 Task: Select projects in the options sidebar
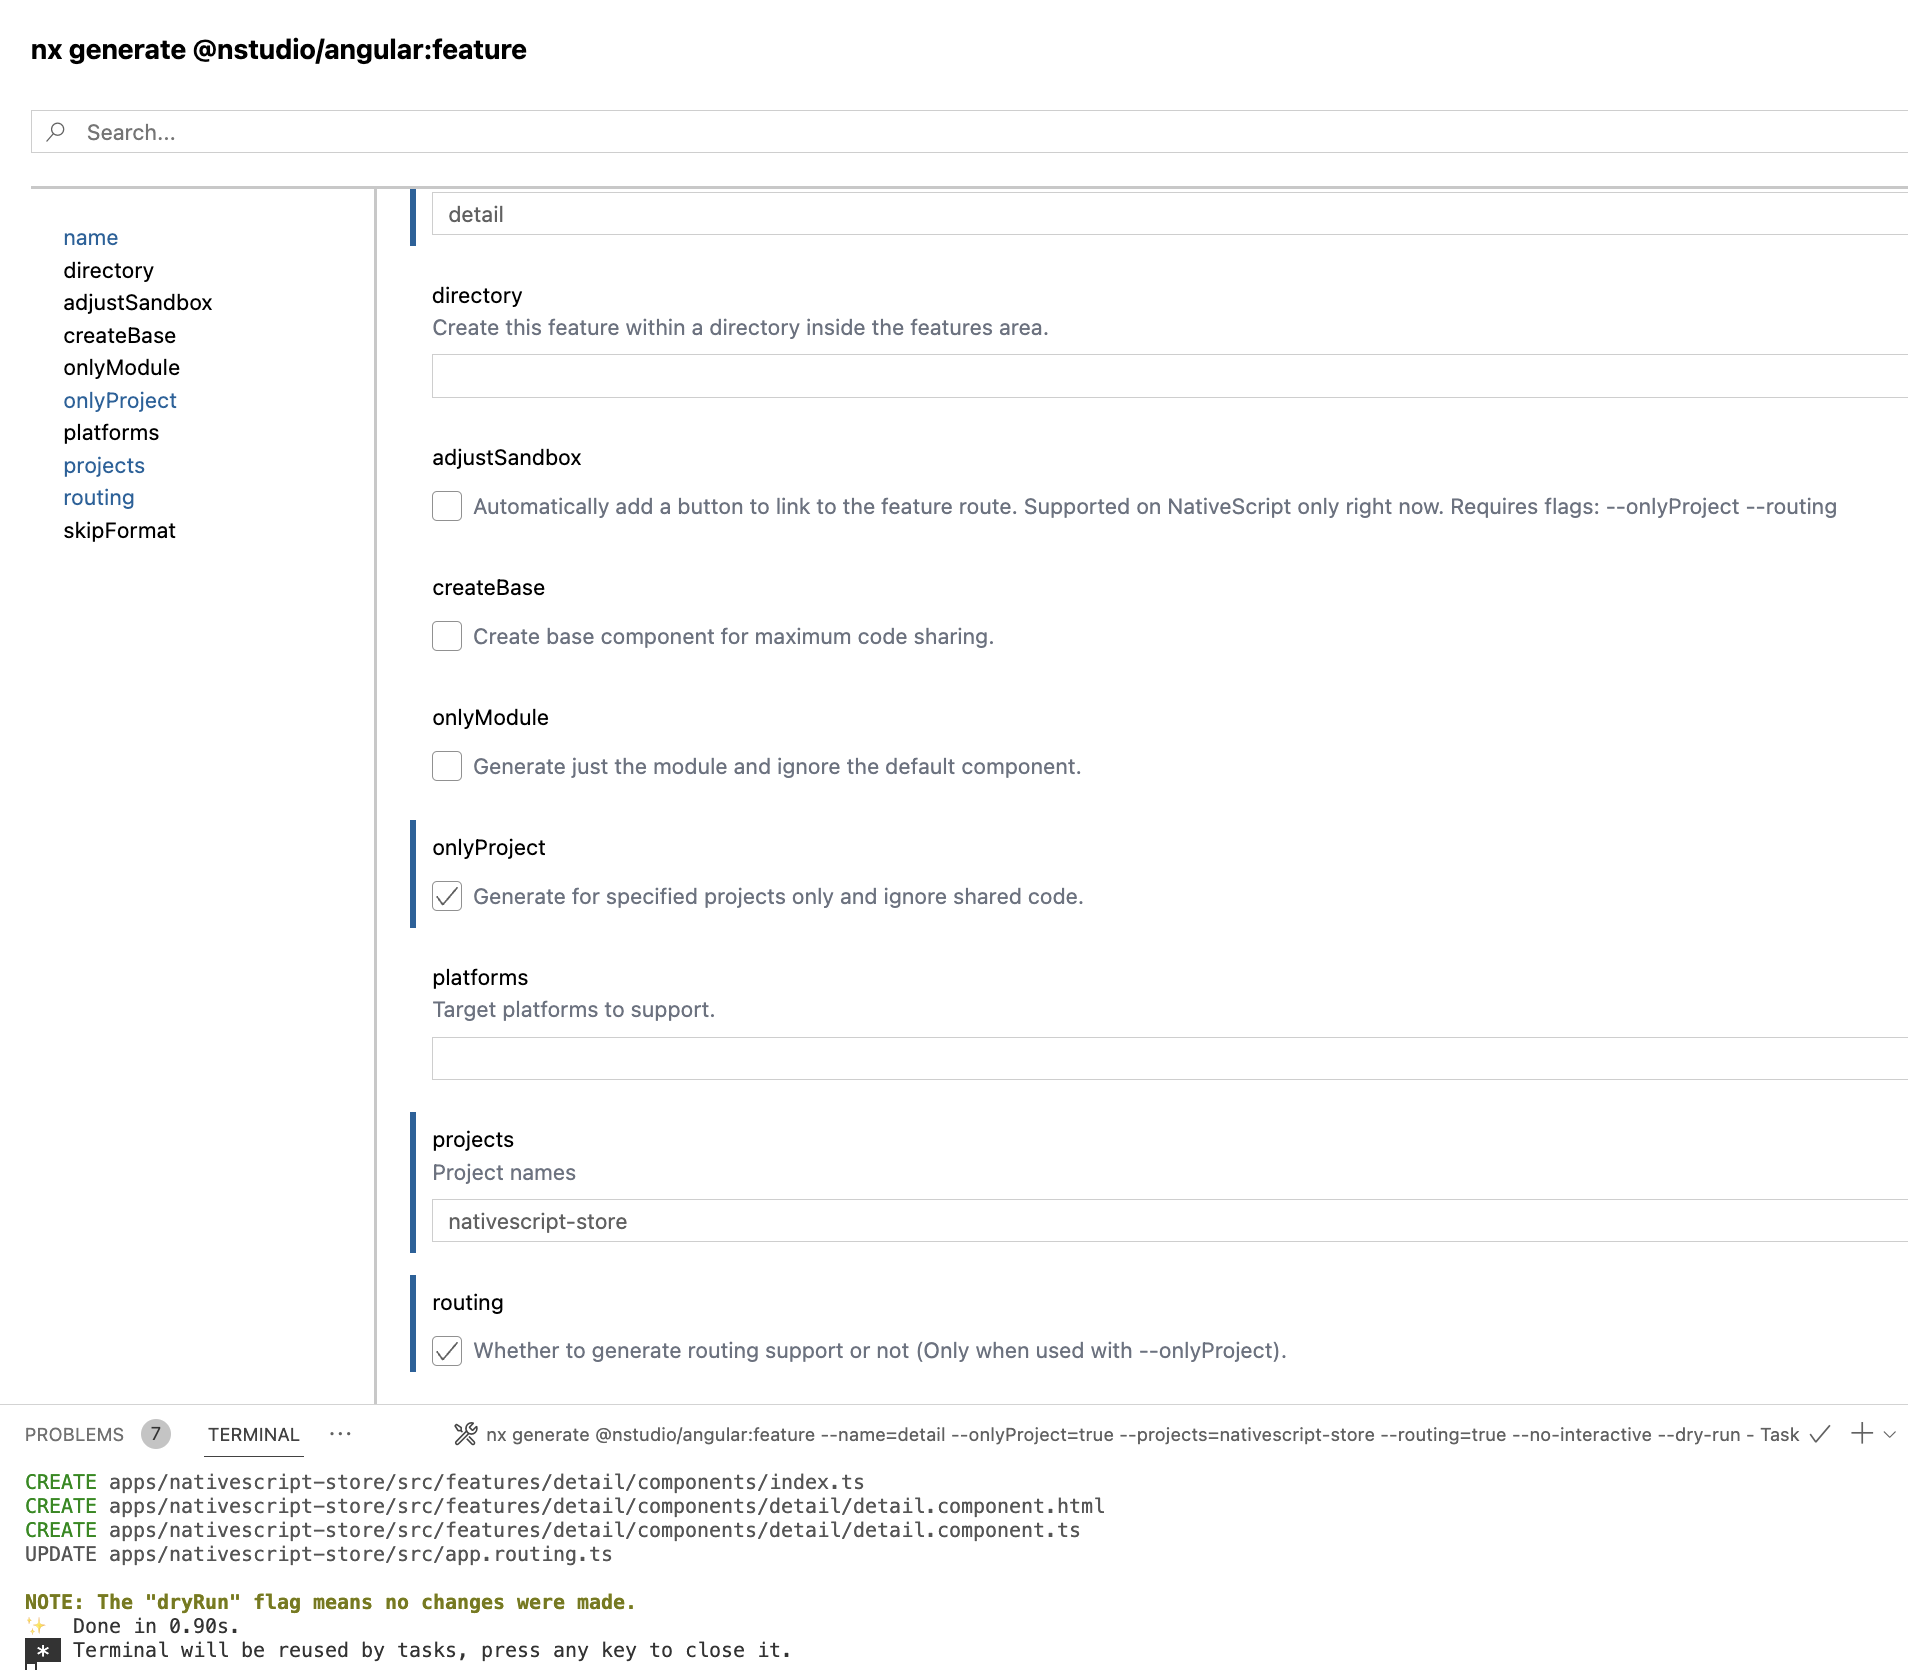(103, 465)
